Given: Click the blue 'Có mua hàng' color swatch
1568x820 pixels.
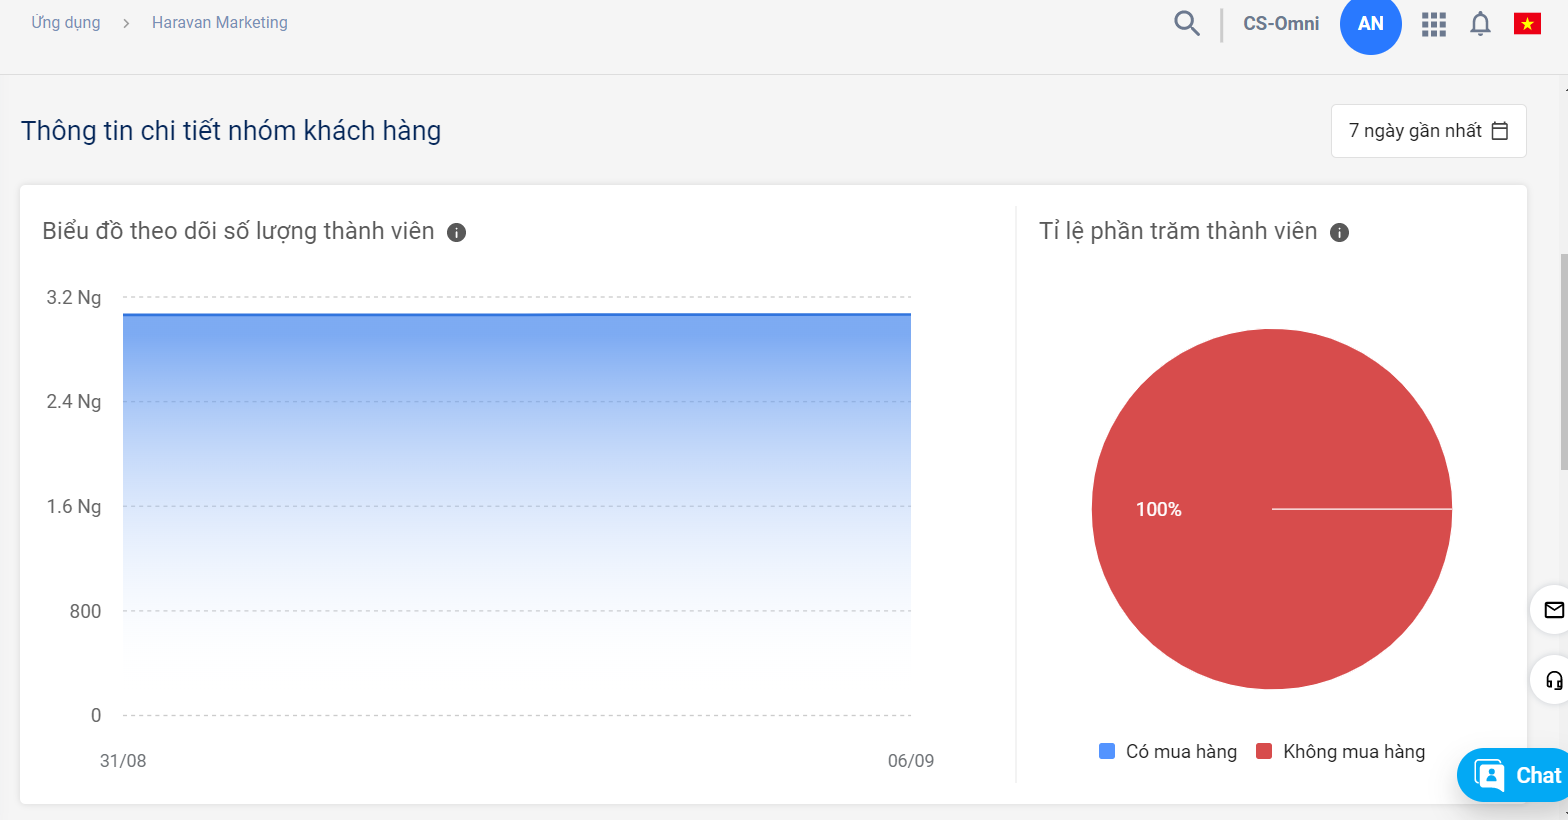Looking at the screenshot, I should coord(1107,751).
